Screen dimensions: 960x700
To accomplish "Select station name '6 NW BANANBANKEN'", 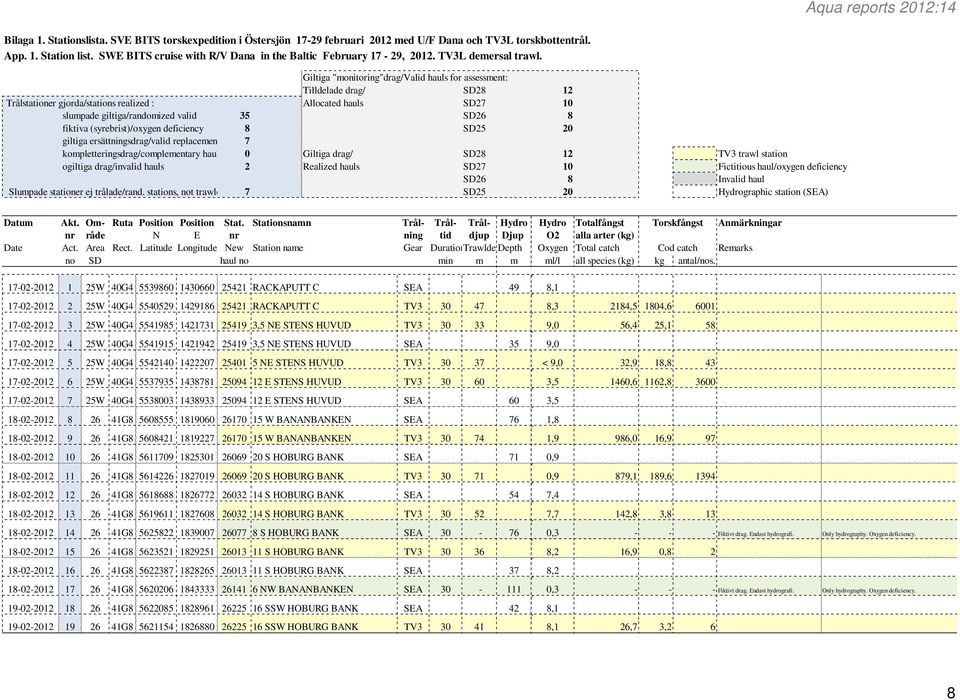I will [303, 589].
